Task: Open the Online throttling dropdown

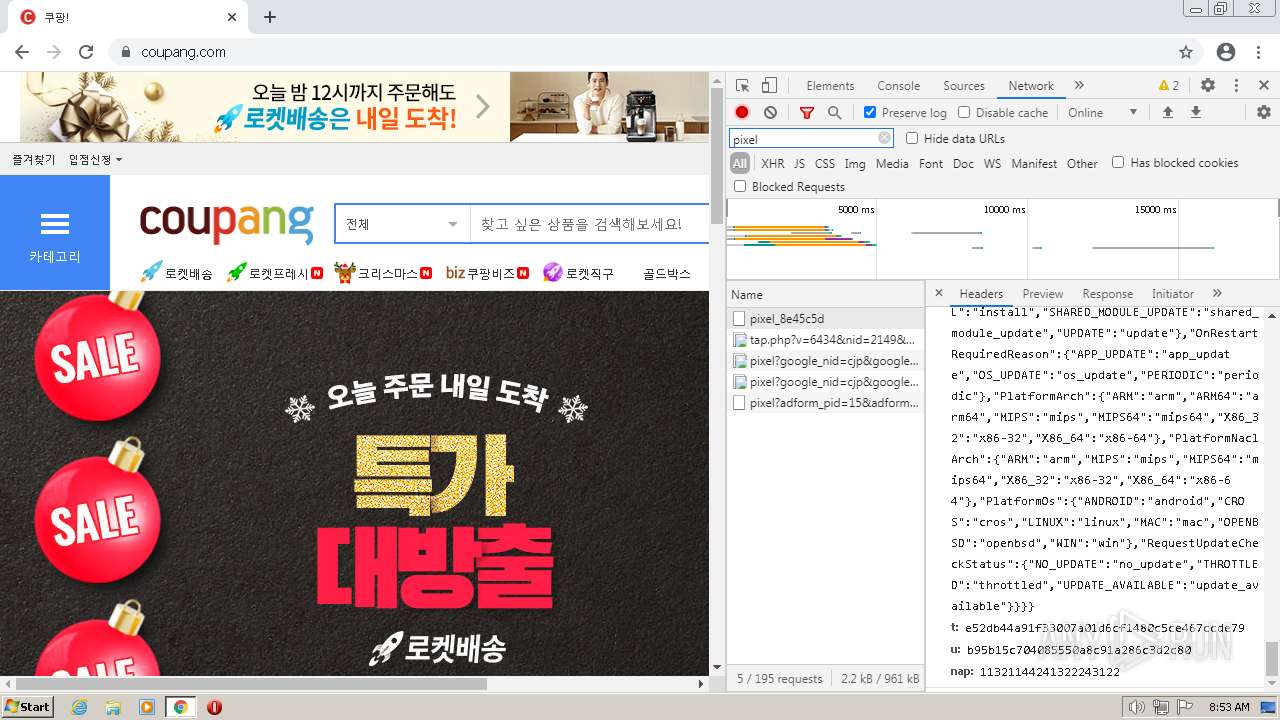Action: tap(1103, 112)
